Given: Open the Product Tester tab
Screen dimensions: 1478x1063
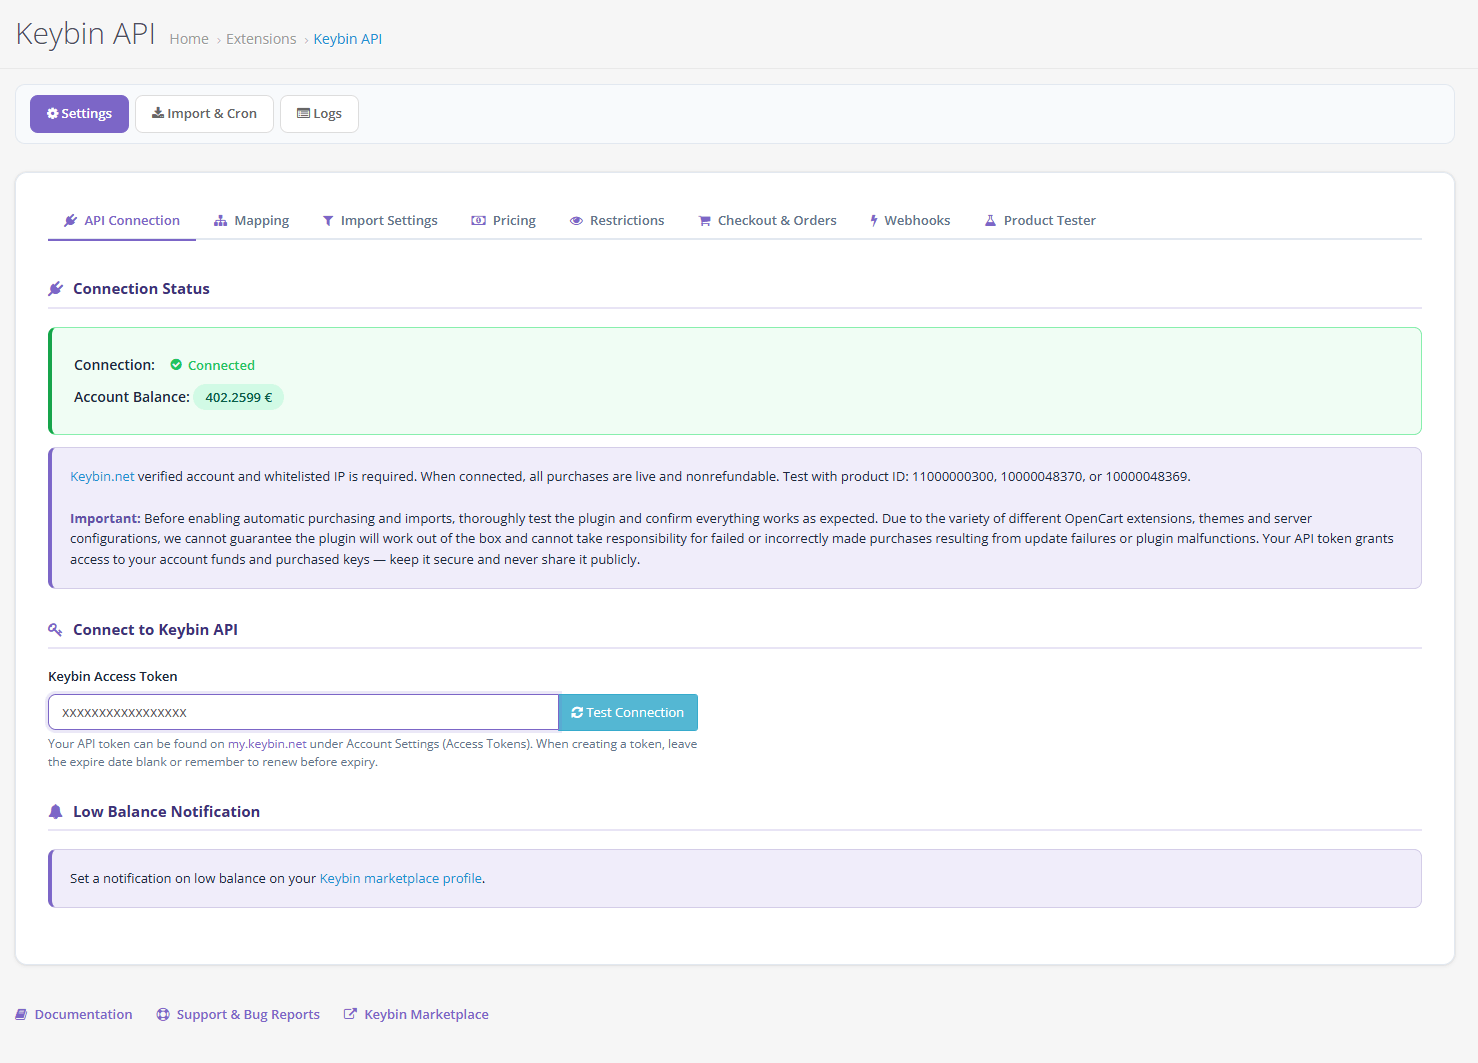Looking at the screenshot, I should (1049, 221).
